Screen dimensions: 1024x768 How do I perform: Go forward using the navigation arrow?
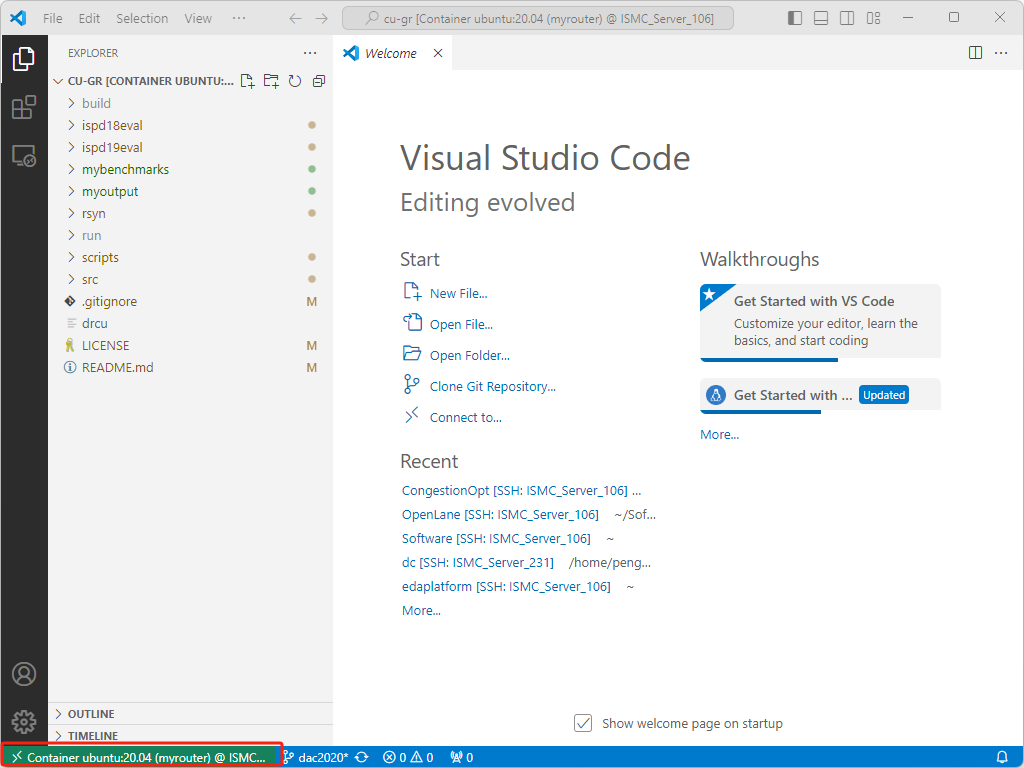click(321, 18)
